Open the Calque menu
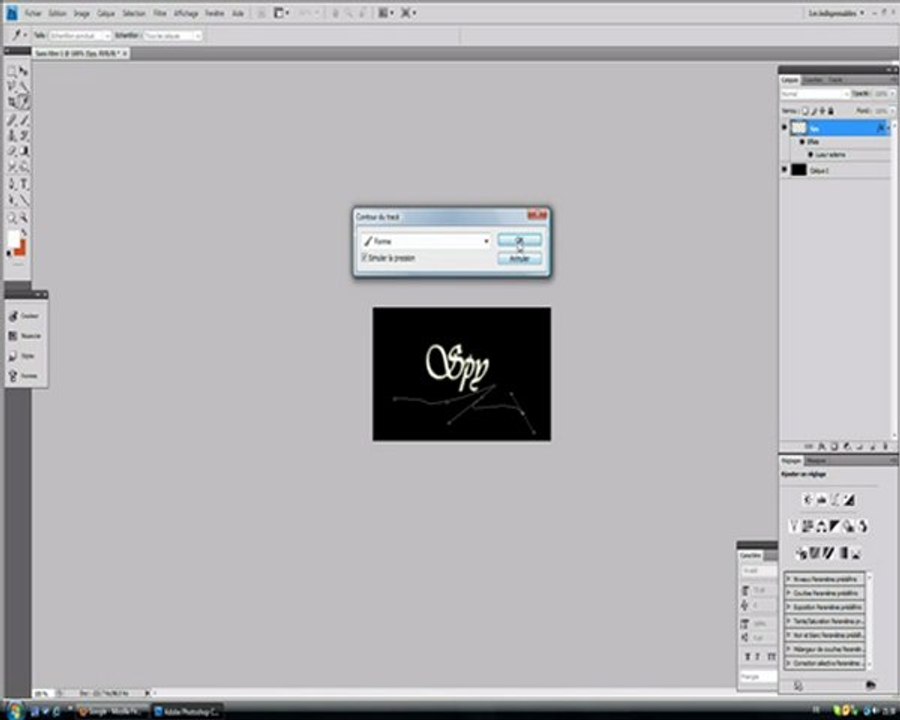The height and width of the screenshot is (720, 900). click(106, 13)
